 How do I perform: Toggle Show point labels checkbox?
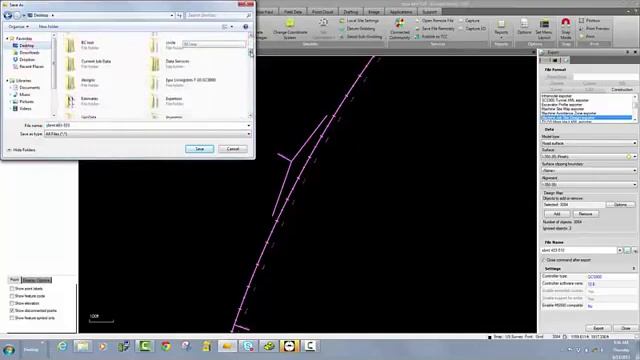tap(12, 289)
